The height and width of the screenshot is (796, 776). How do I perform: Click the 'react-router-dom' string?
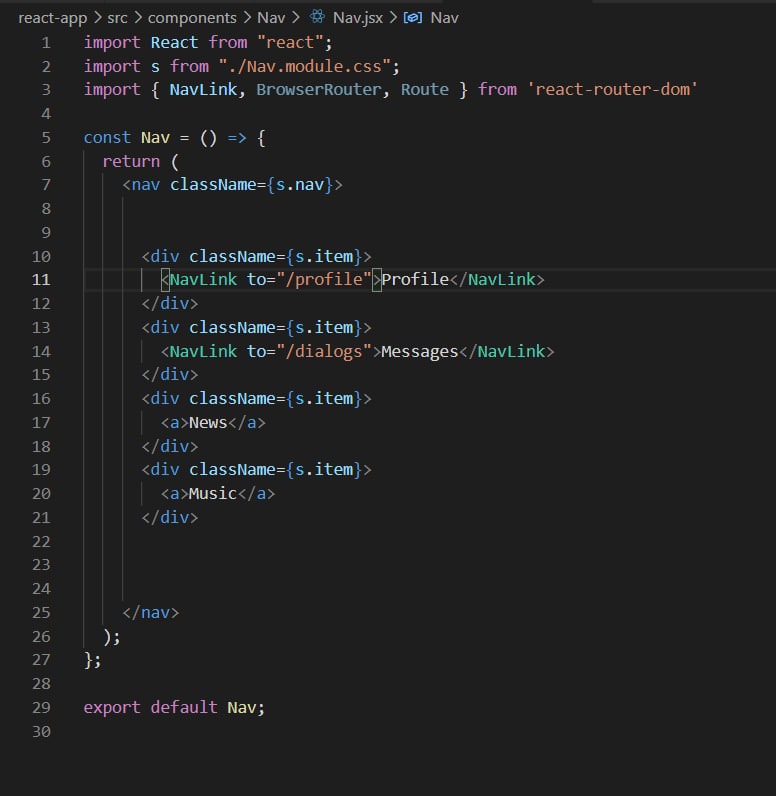click(613, 90)
